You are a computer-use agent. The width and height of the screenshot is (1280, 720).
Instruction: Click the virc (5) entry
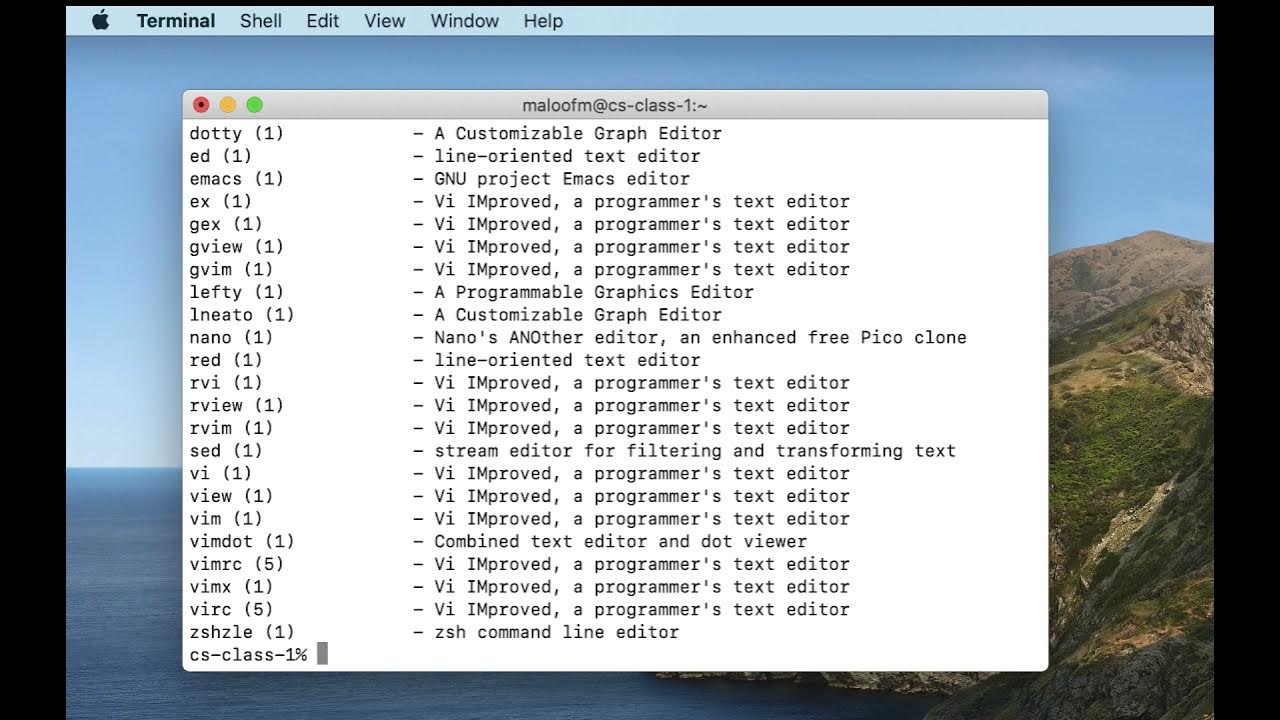(231, 609)
